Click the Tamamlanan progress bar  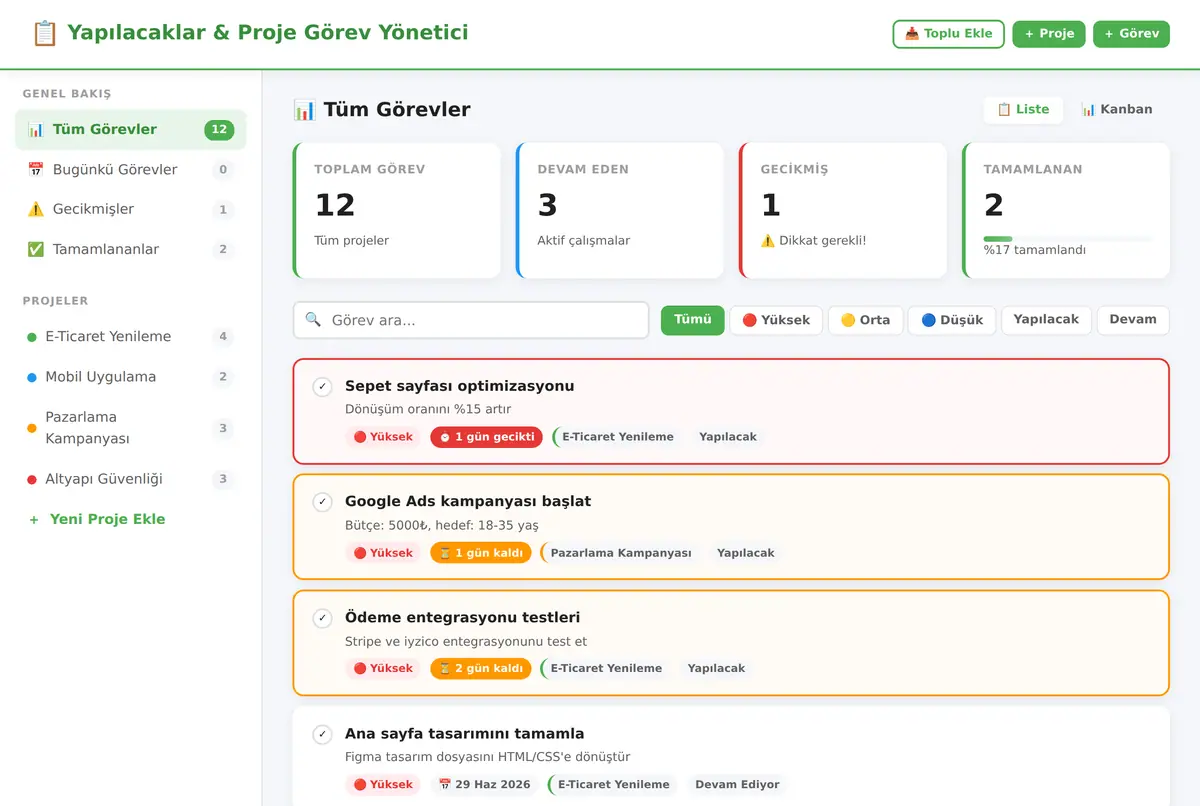pos(1066,239)
